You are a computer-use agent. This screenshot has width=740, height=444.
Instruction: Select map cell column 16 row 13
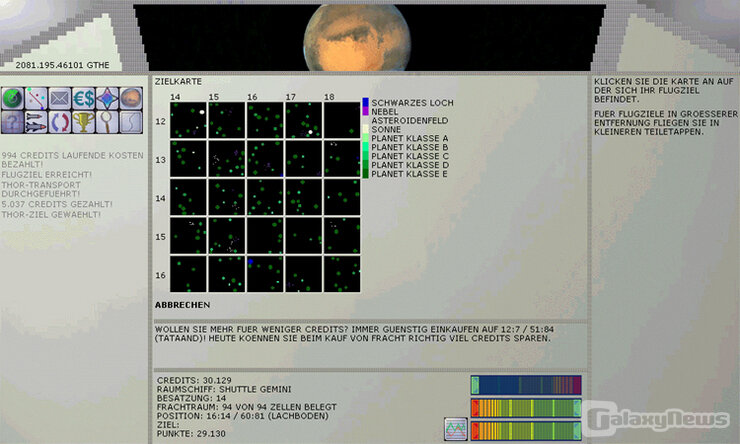265,159
